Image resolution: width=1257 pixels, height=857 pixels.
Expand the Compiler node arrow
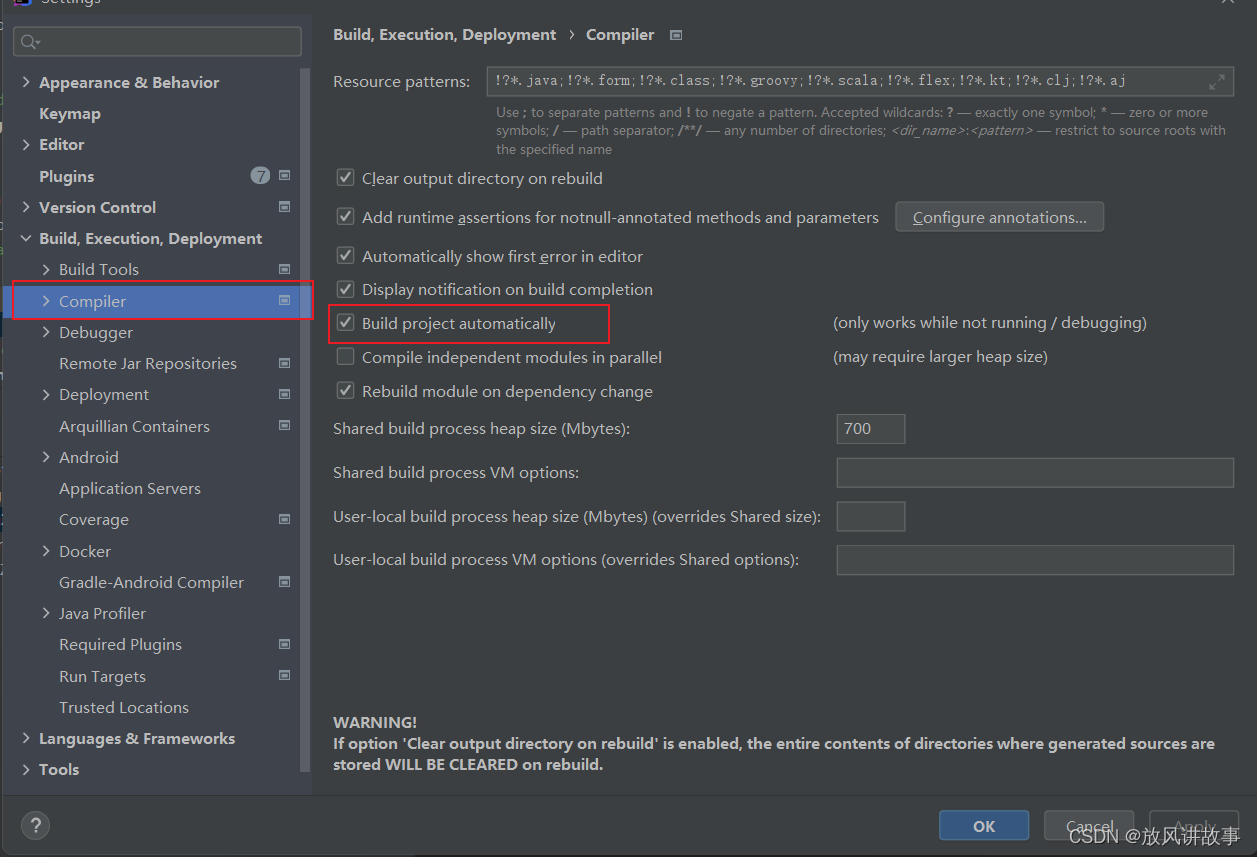46,301
